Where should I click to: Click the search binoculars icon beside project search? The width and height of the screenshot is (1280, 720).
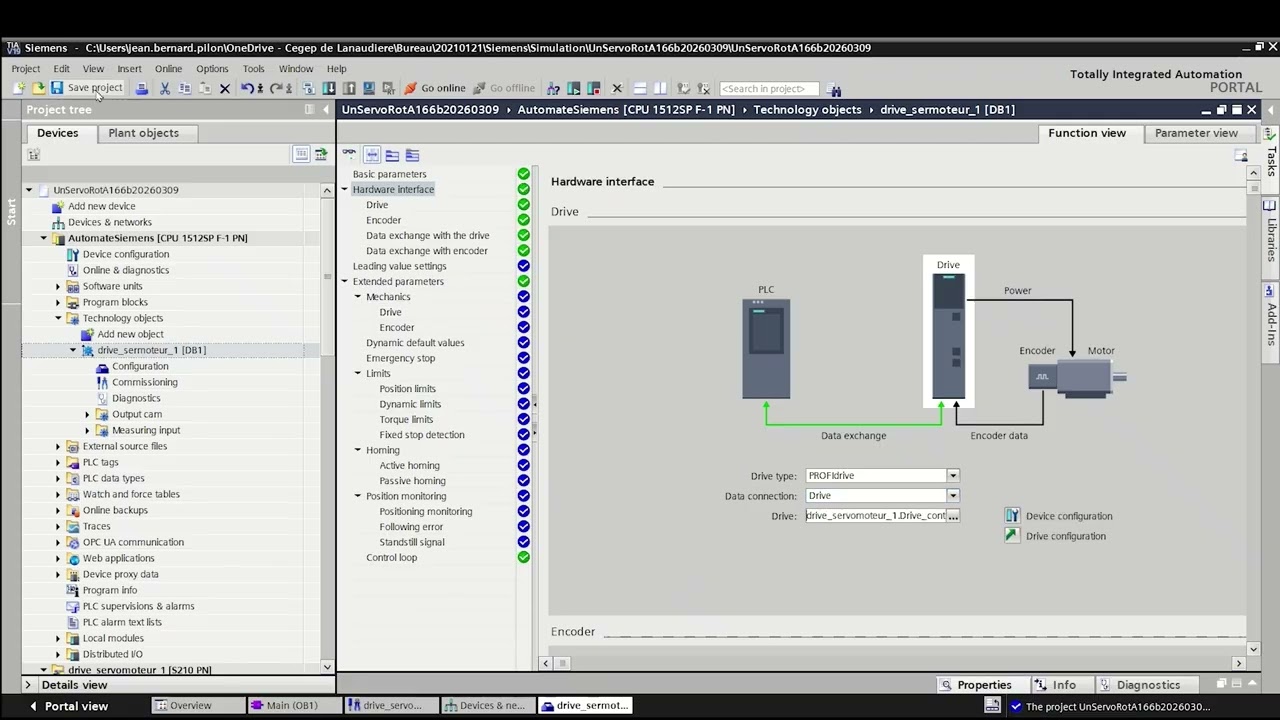[x=834, y=89]
